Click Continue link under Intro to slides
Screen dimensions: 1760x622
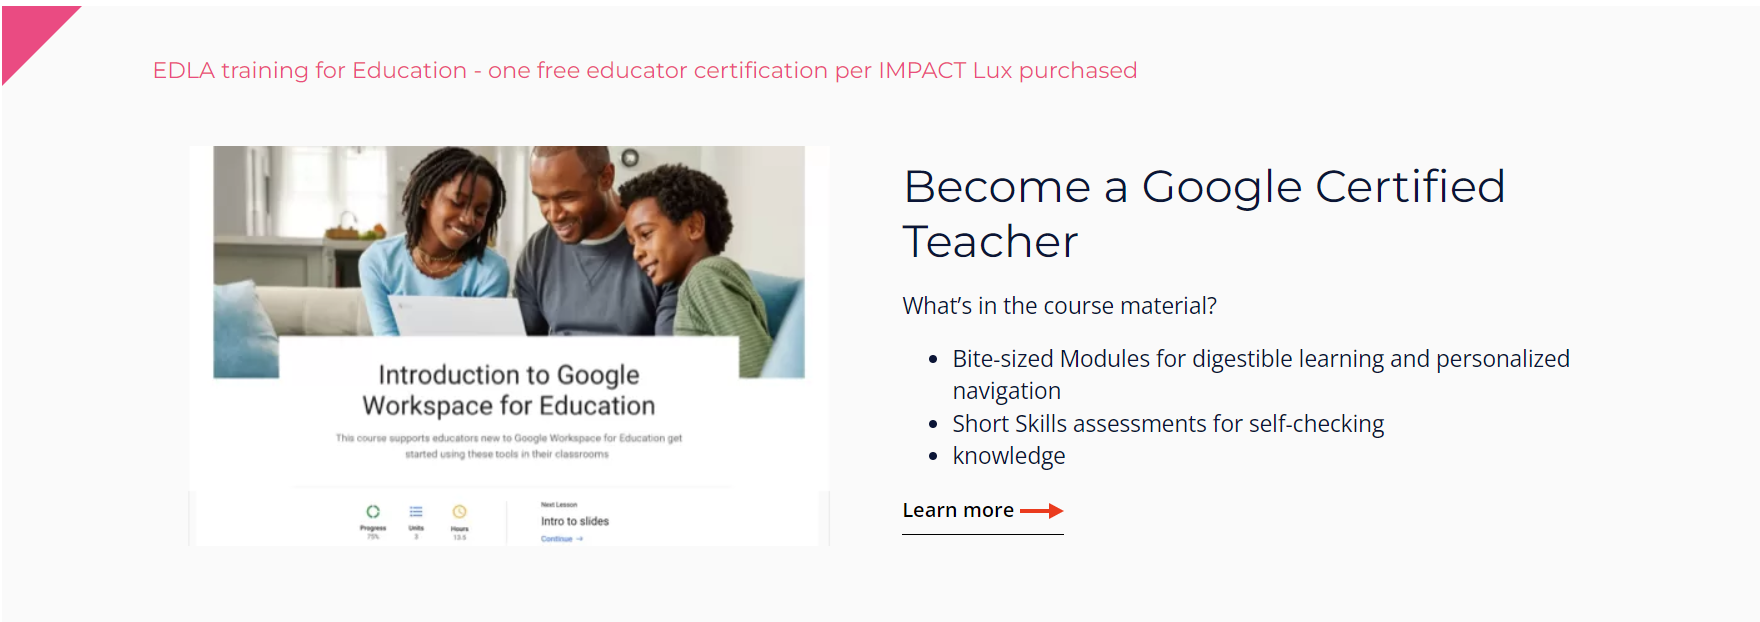click(557, 539)
